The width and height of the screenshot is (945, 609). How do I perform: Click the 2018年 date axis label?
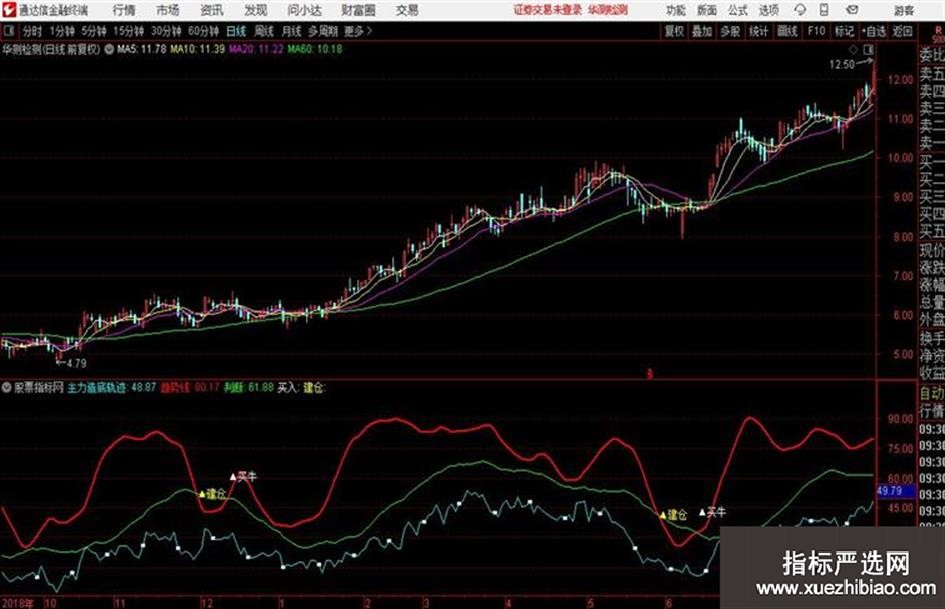17,603
